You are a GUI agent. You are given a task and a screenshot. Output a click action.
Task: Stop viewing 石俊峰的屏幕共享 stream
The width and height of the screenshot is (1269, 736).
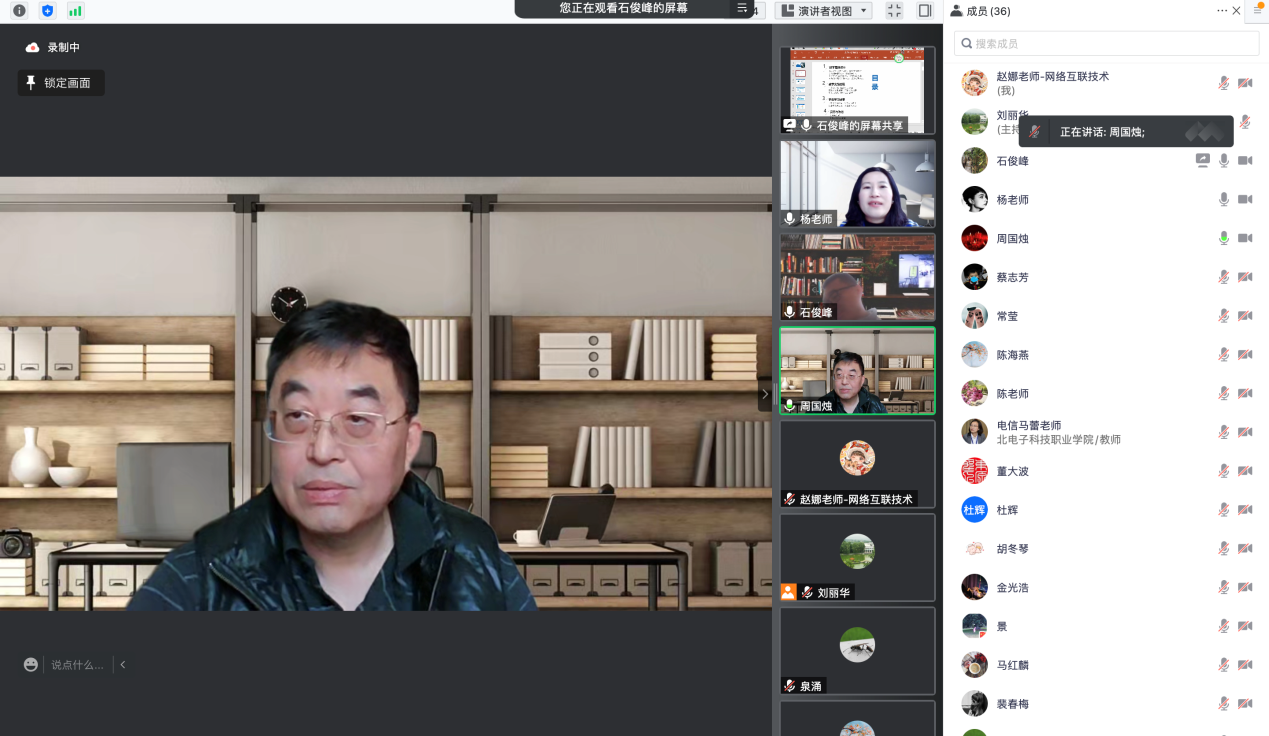857,90
